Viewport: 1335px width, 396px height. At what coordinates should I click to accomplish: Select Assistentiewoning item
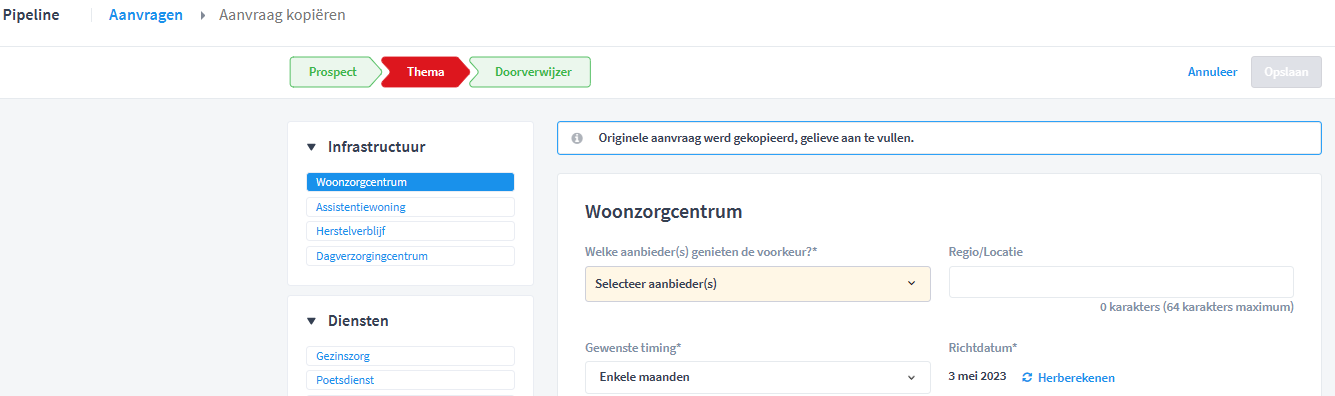(410, 207)
